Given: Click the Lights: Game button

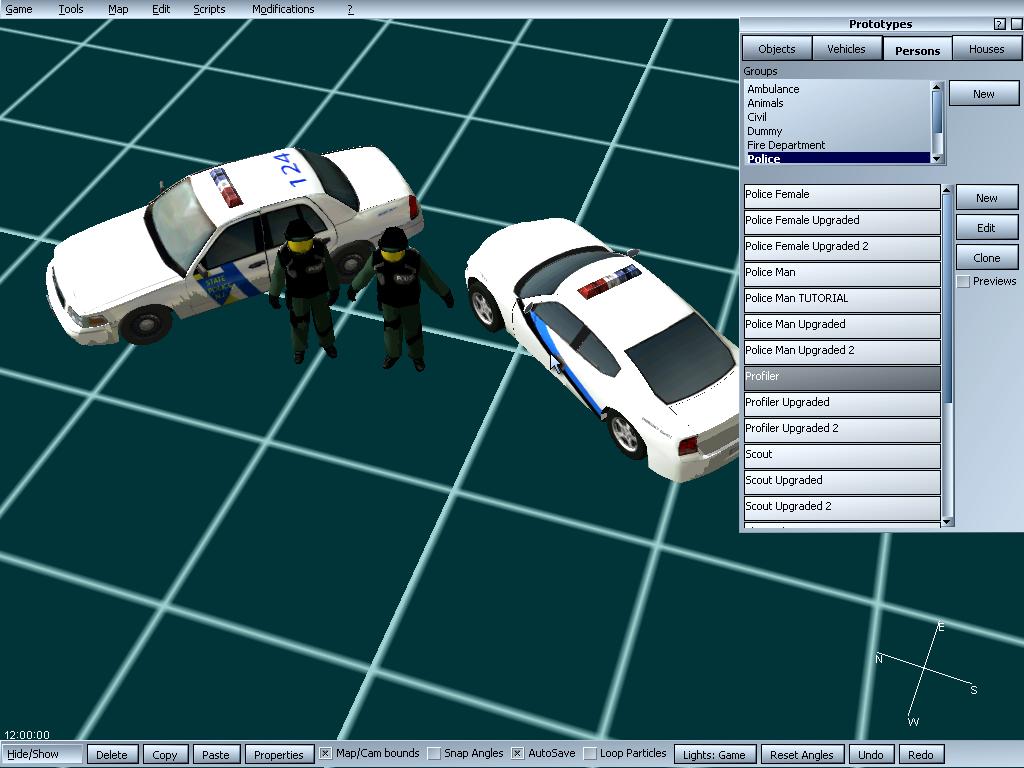Looking at the screenshot, I should coord(714,755).
